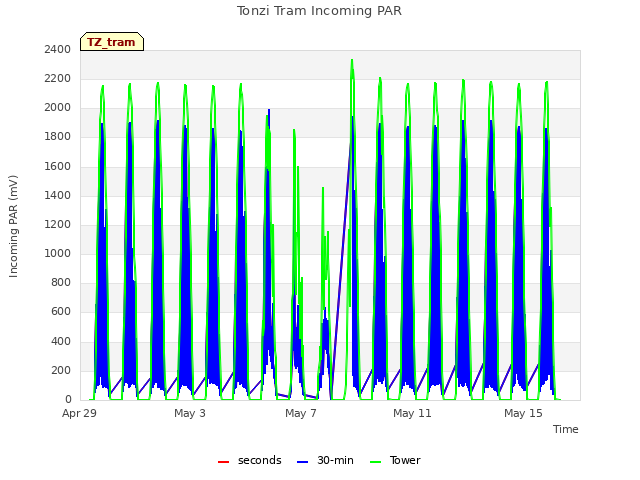This screenshot has width=640, height=480.
Task: Click the Time axis label
Action: coord(566,429)
